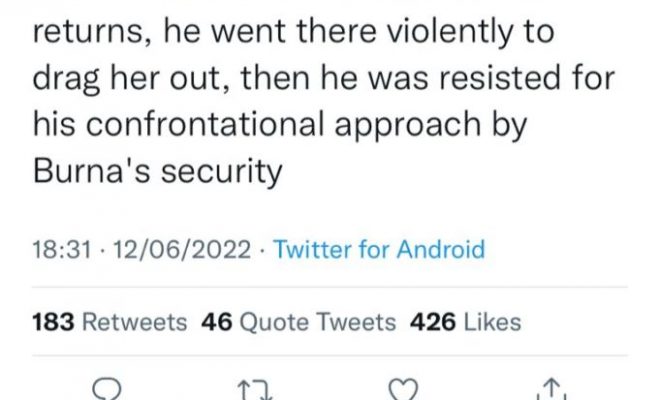Open the Twitter for Android source link
The width and height of the screenshot is (660, 400).
coord(379,249)
